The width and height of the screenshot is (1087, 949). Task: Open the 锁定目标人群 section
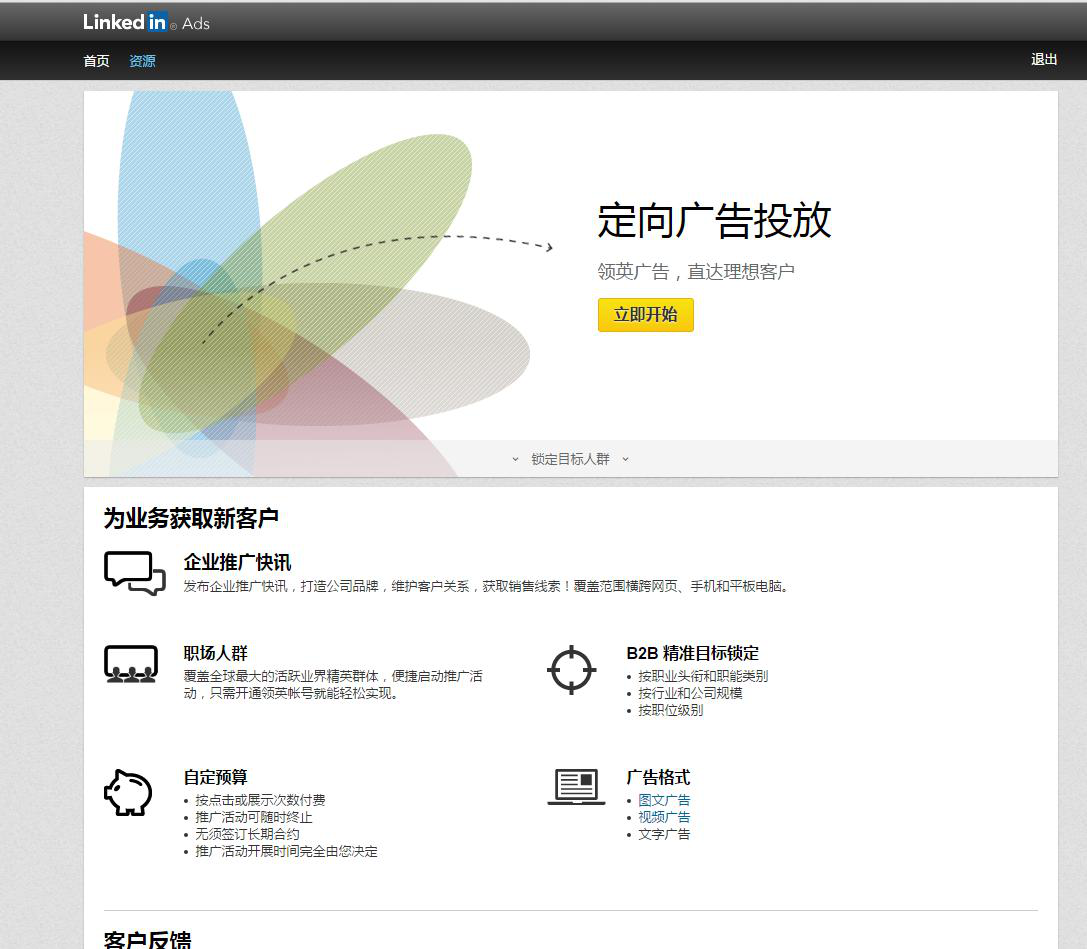[x=569, y=459]
